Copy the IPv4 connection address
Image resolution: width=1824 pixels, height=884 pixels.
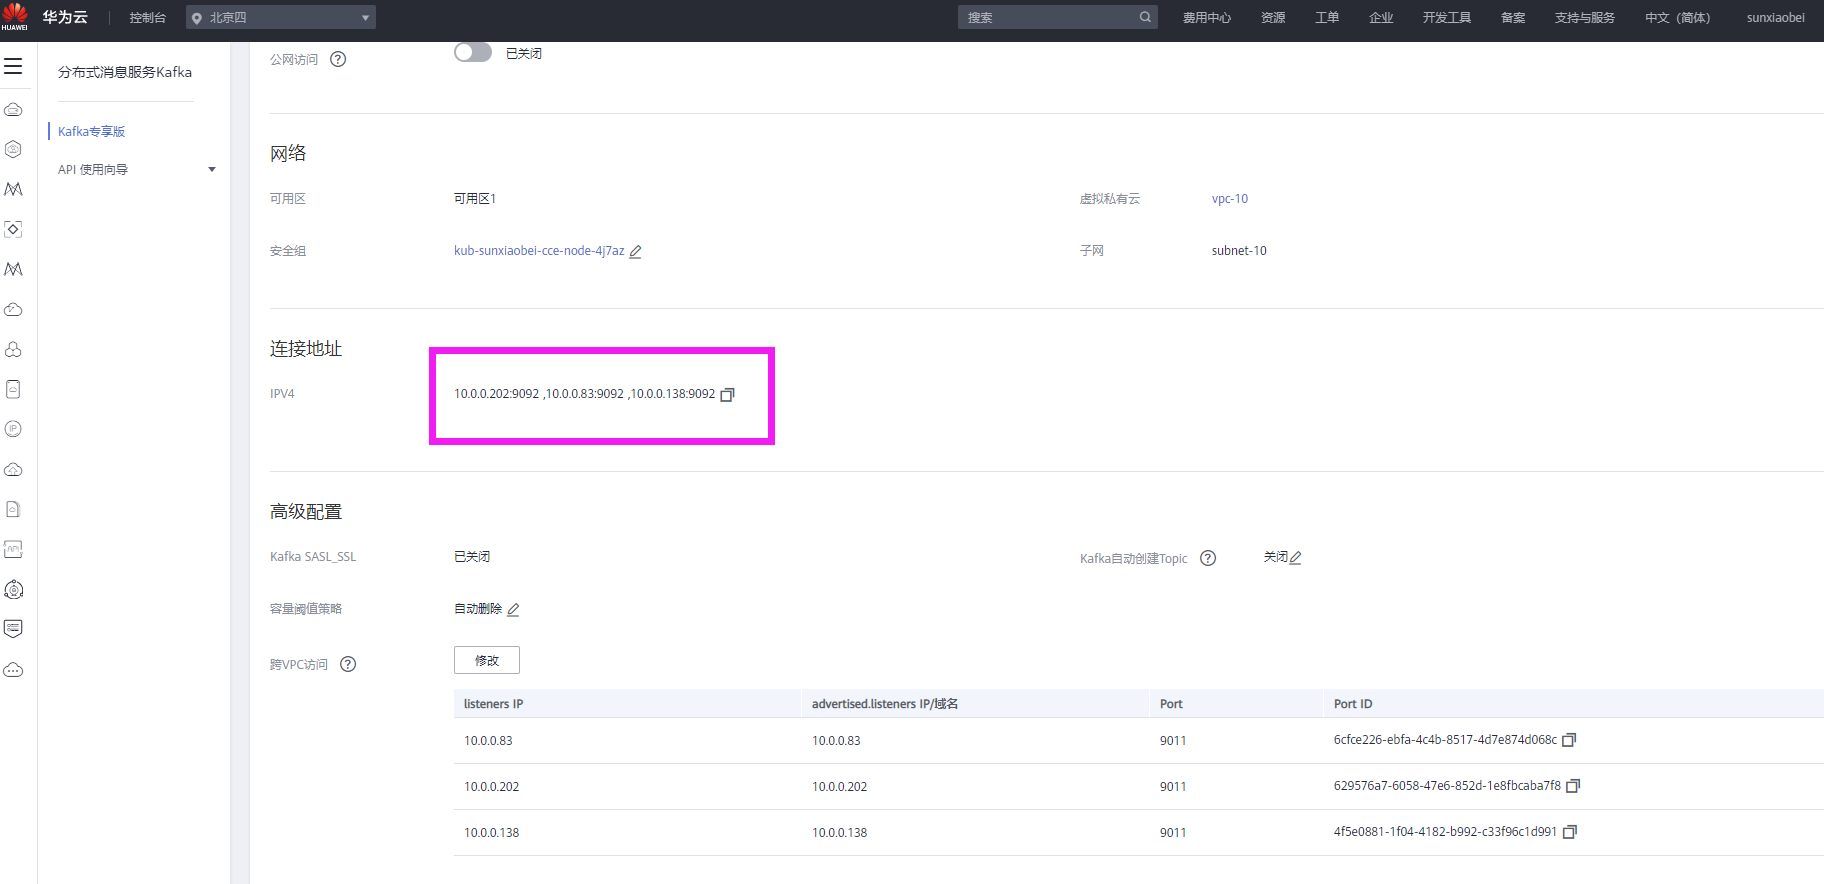pyautogui.click(x=727, y=394)
